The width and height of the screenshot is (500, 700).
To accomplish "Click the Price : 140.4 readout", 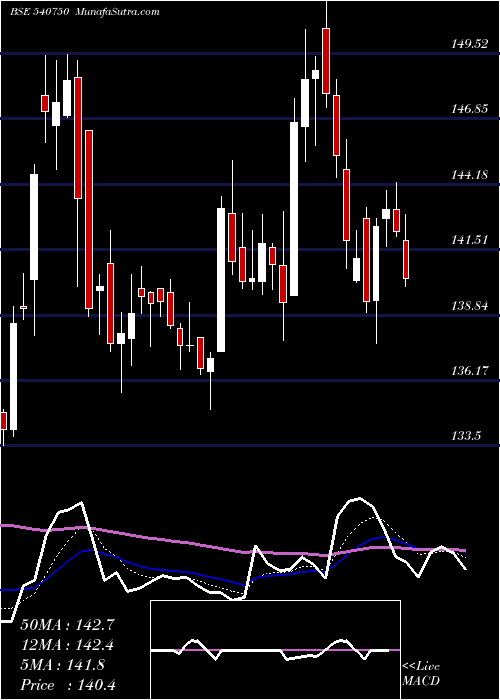I will [x=68, y=685].
